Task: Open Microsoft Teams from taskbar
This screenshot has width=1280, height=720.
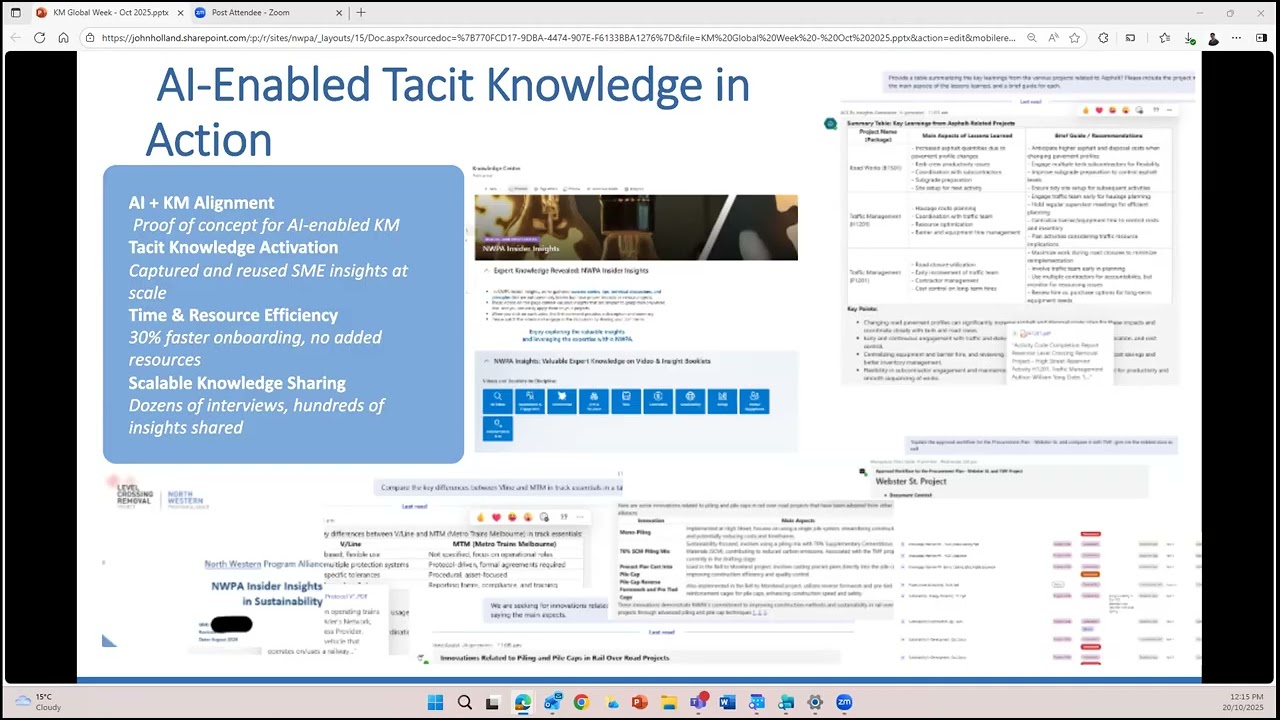Action: click(698, 702)
